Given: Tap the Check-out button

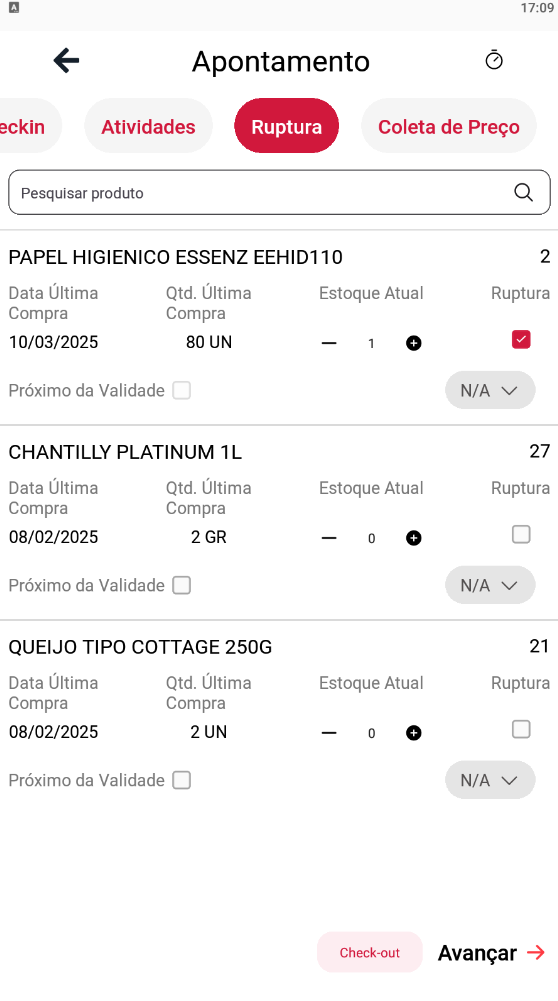Looking at the screenshot, I should click(370, 952).
